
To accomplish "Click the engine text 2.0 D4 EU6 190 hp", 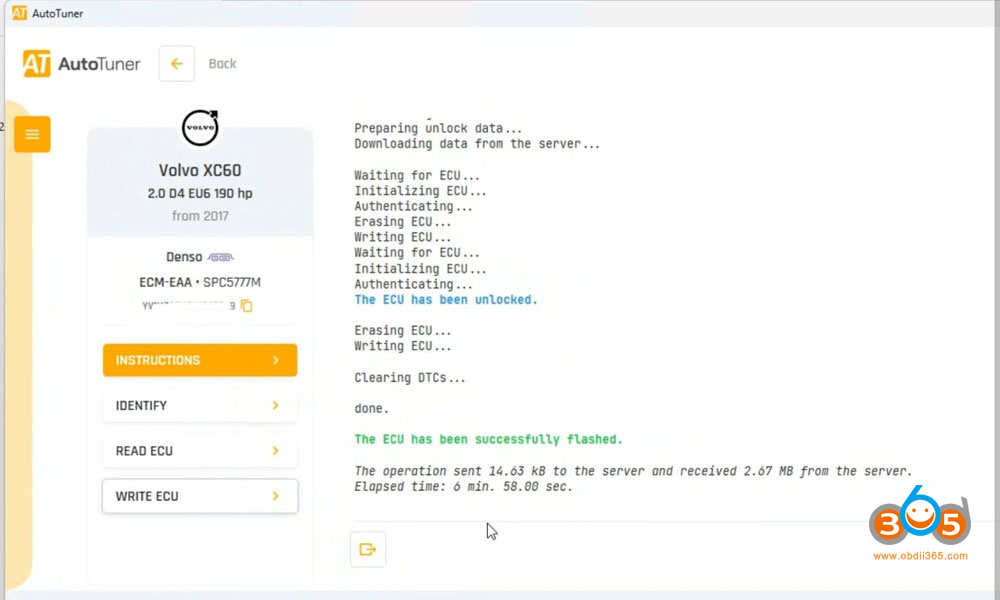I will click(200, 193).
